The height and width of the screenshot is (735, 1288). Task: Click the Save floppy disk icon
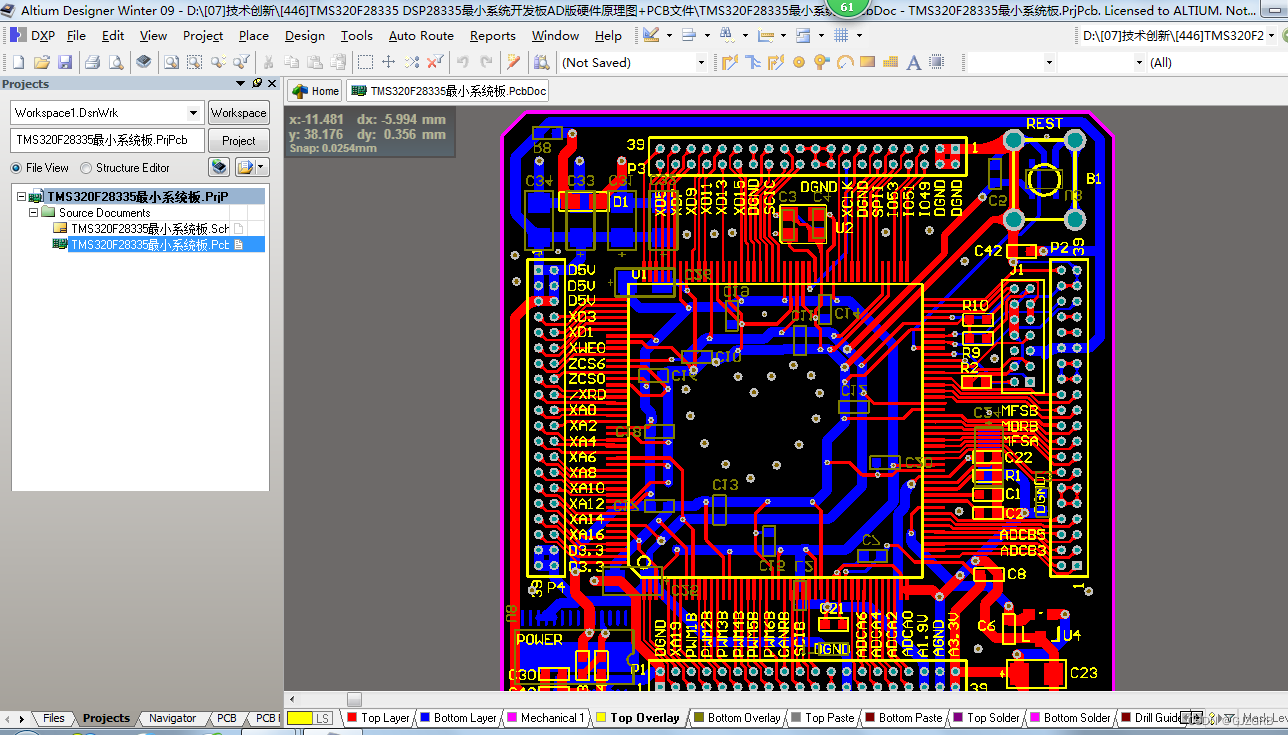tap(65, 62)
